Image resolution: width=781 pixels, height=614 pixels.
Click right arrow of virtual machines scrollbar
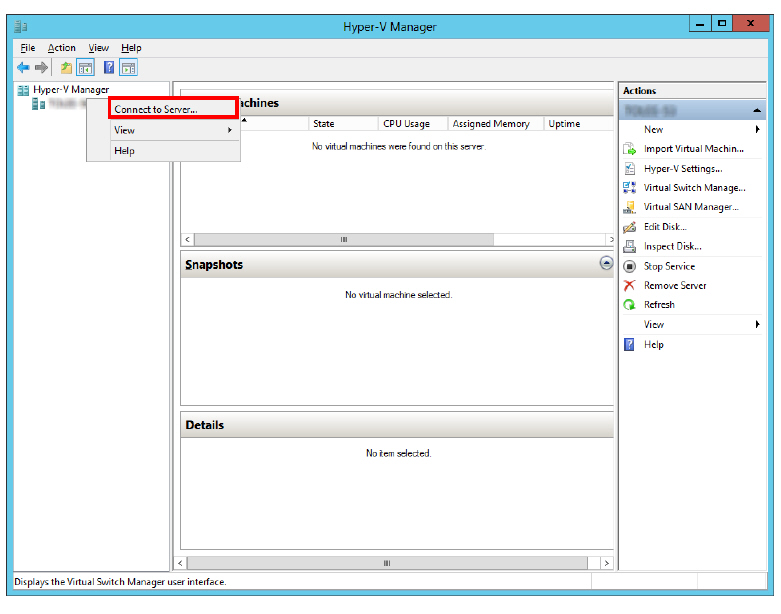point(611,240)
